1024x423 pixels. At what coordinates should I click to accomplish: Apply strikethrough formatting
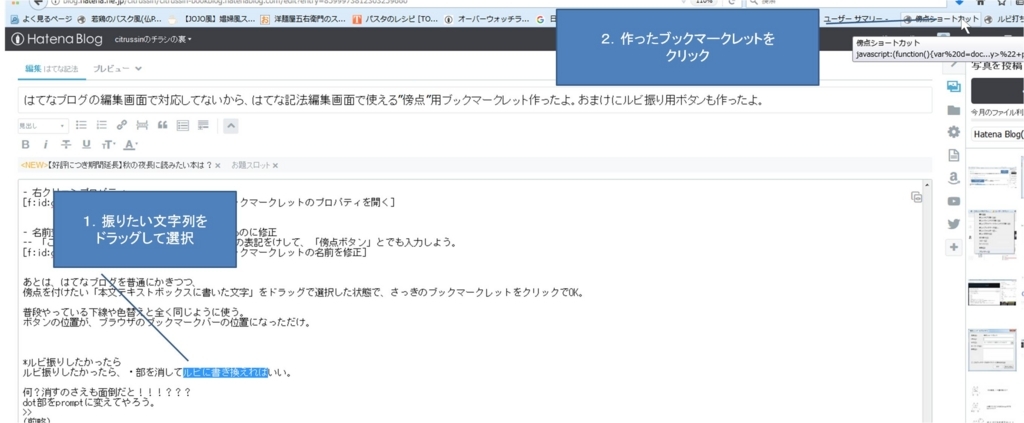coord(65,145)
